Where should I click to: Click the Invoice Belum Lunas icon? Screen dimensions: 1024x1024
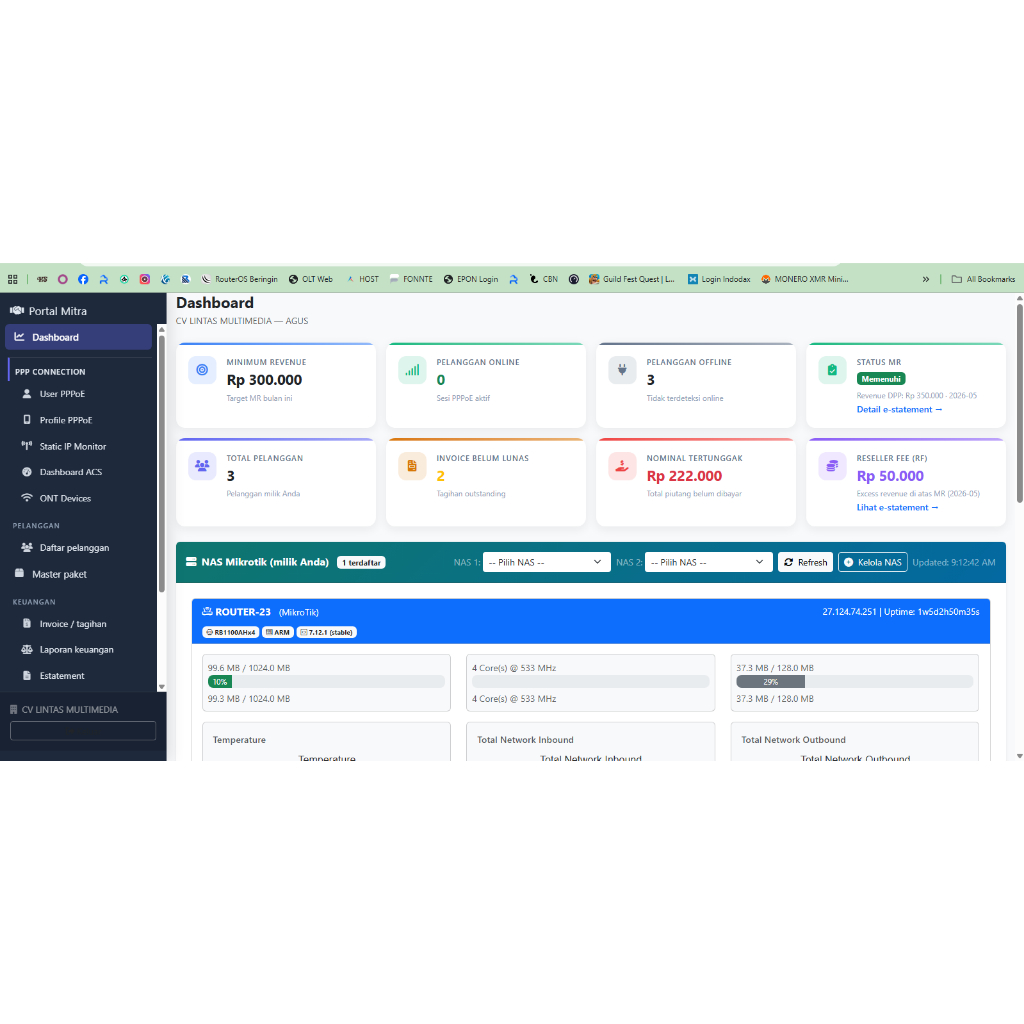tap(412, 466)
